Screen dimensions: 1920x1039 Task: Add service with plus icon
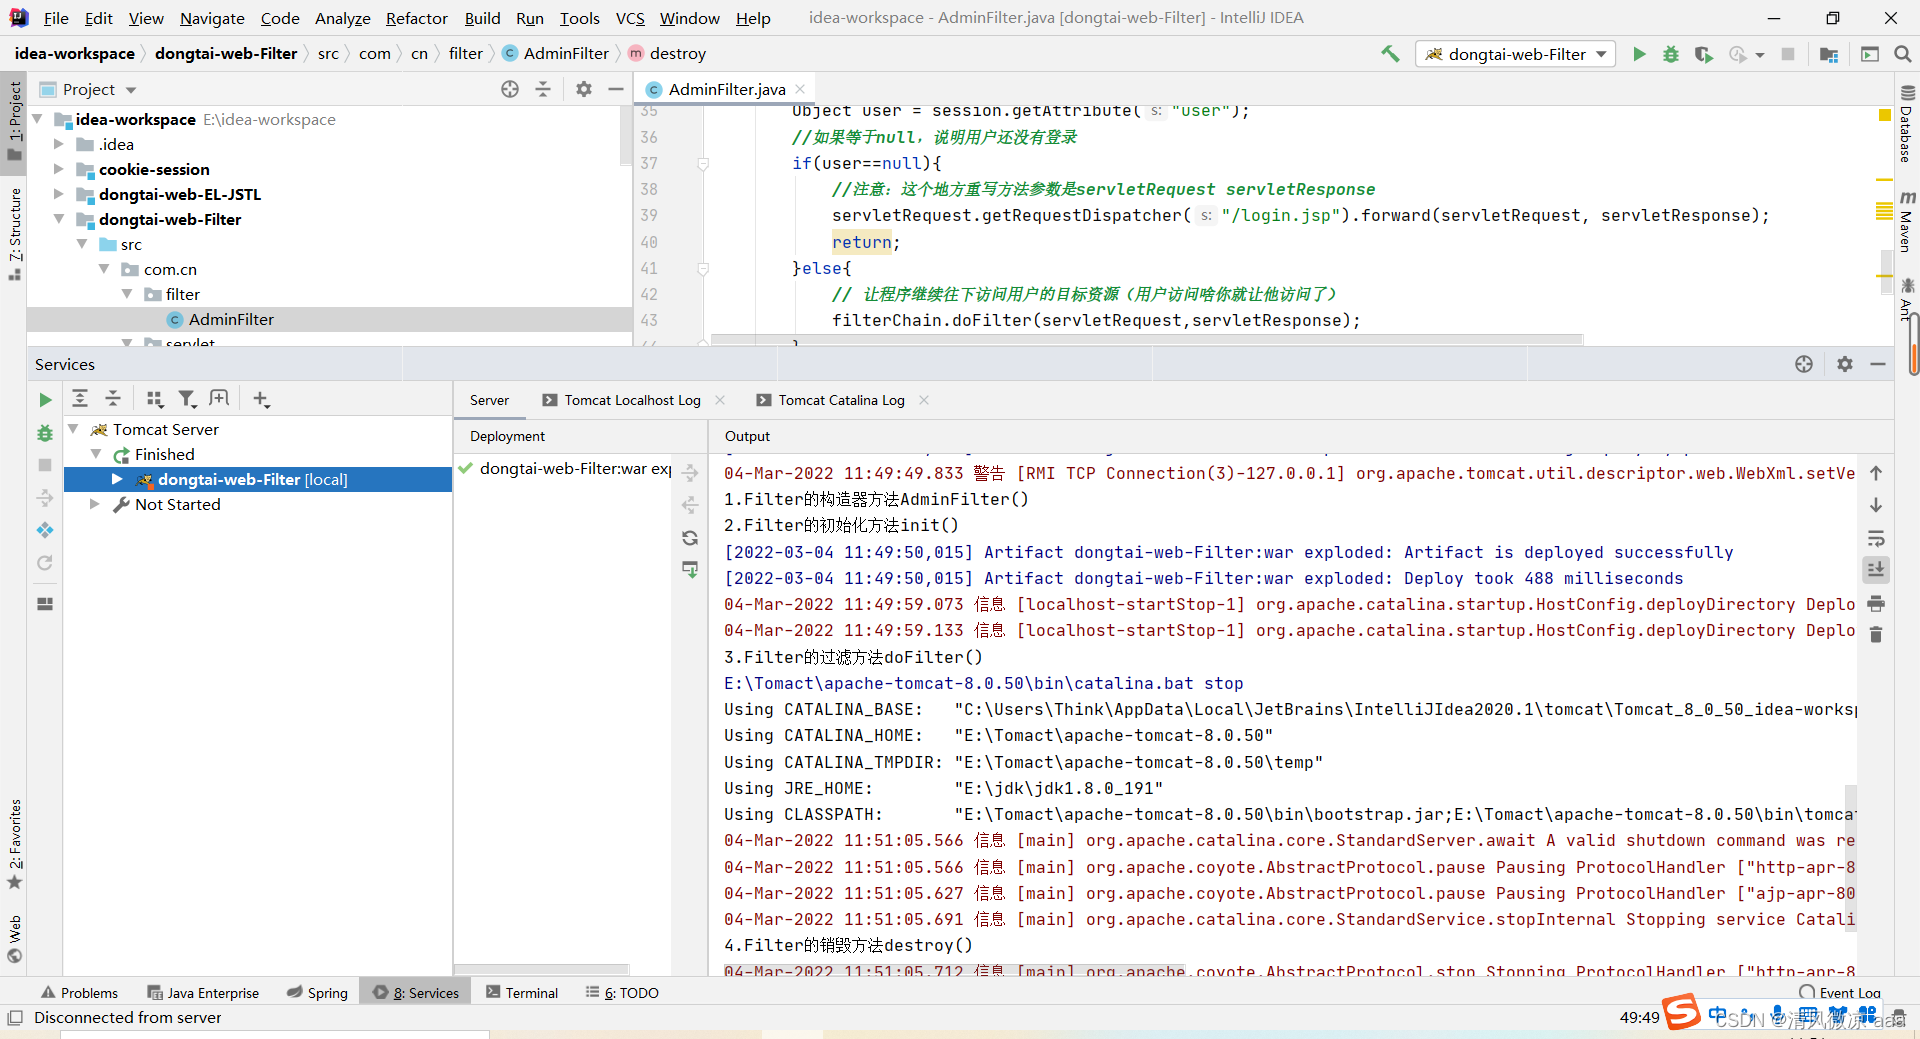tap(261, 399)
